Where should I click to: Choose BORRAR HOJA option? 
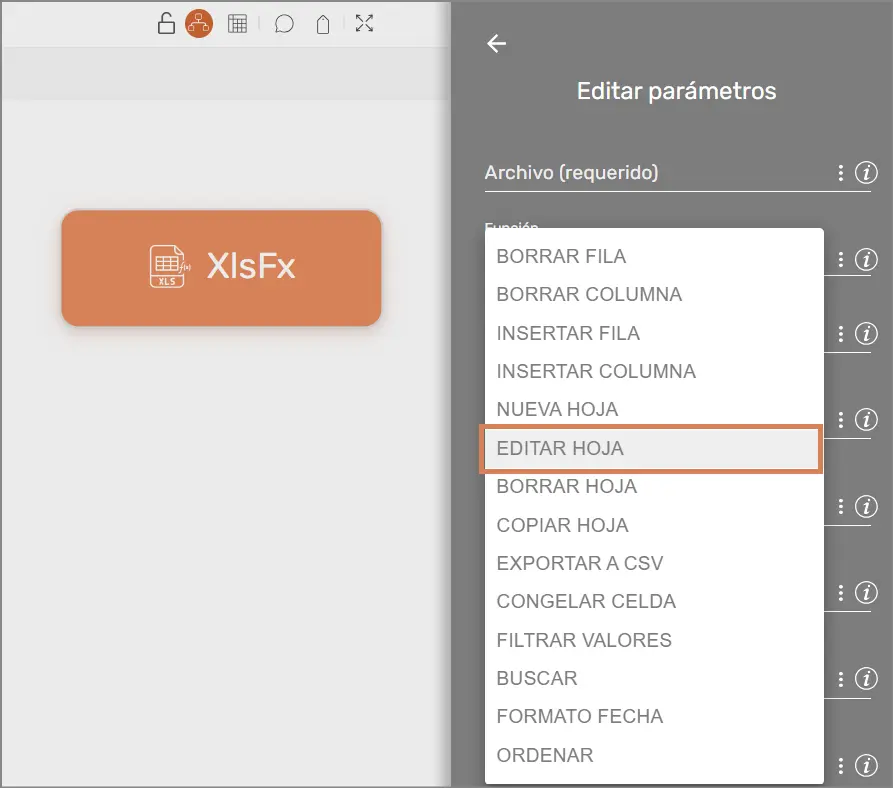[x=654, y=486]
